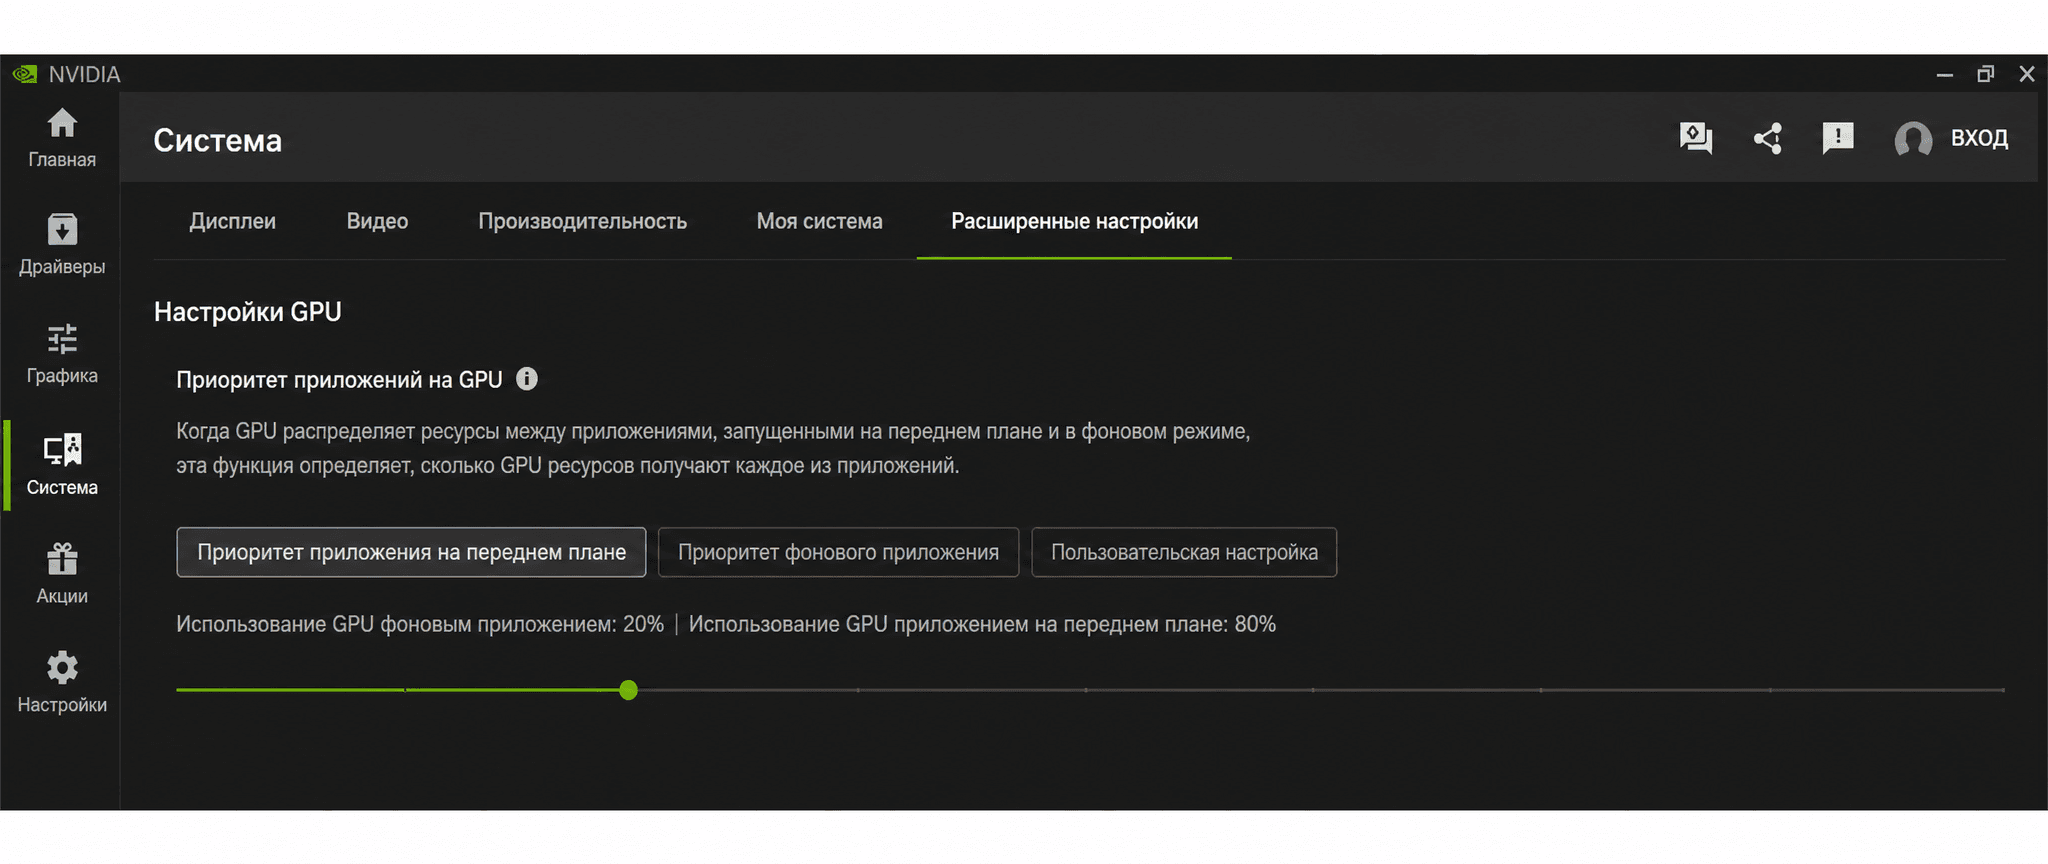The width and height of the screenshot is (2048, 864).
Task: Click the GPU usage slider handle
Action: 628,690
